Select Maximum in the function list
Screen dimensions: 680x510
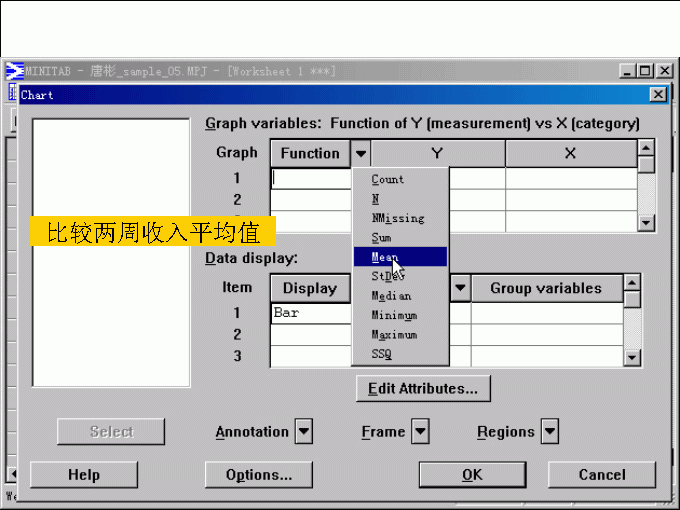pyautogui.click(x=394, y=335)
